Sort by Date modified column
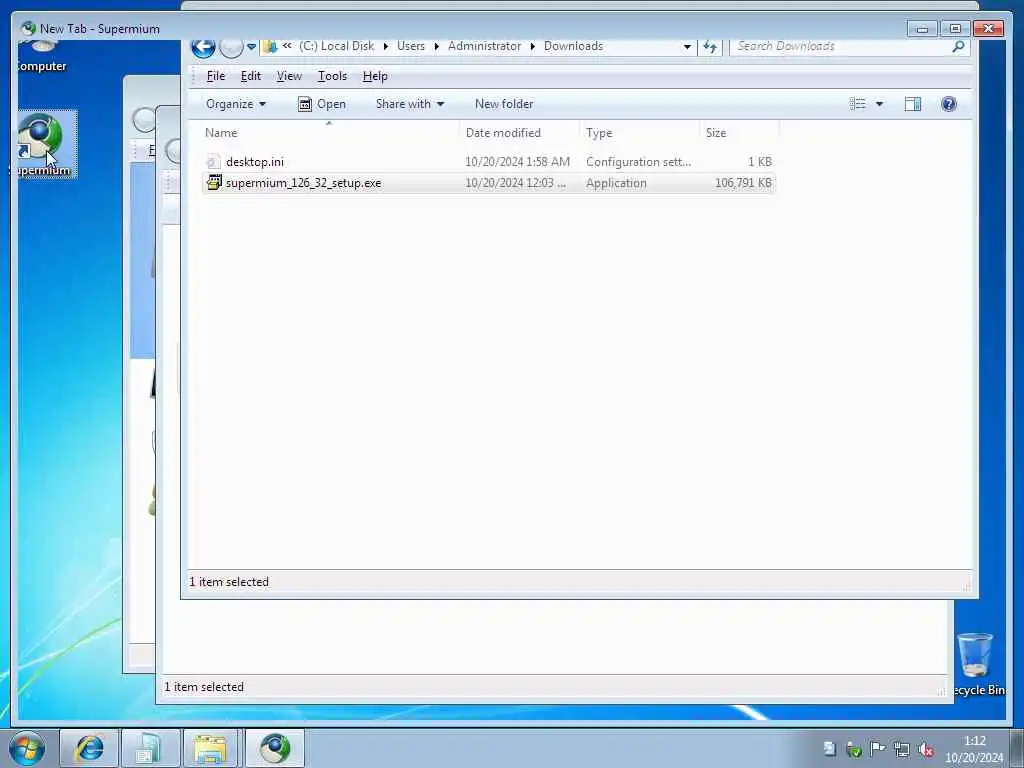Viewport: 1024px width, 768px height. 520,133
